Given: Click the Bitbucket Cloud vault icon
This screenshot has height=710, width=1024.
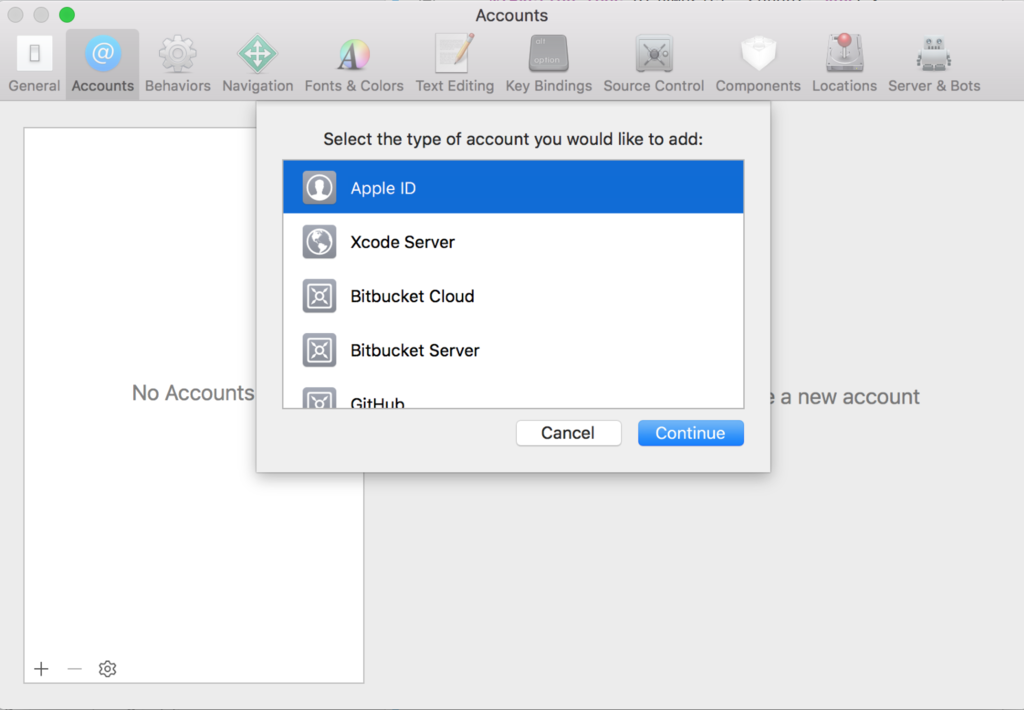Looking at the screenshot, I should [x=319, y=296].
